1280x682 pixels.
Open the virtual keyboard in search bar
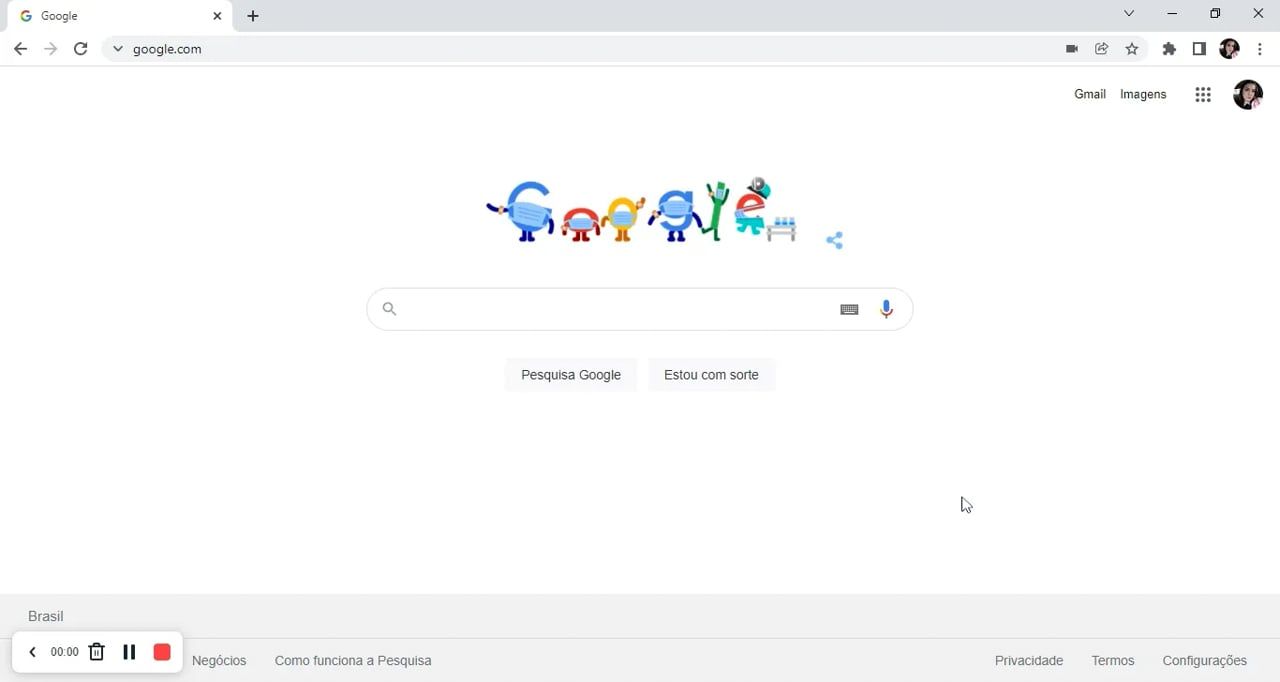click(x=849, y=309)
